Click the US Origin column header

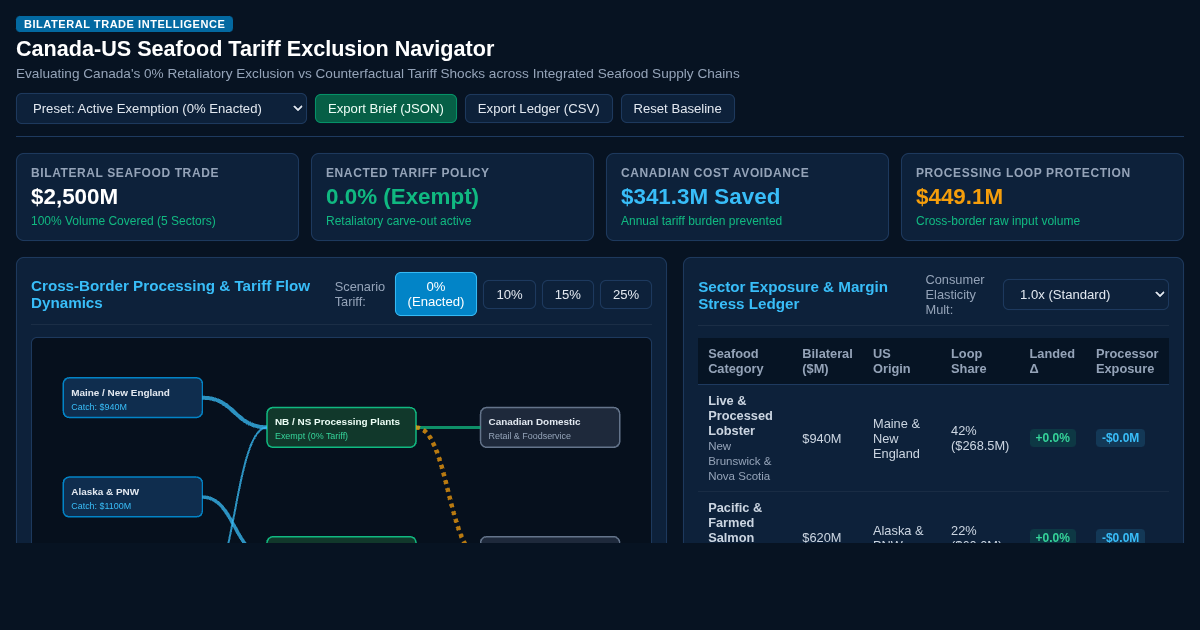[902, 361]
